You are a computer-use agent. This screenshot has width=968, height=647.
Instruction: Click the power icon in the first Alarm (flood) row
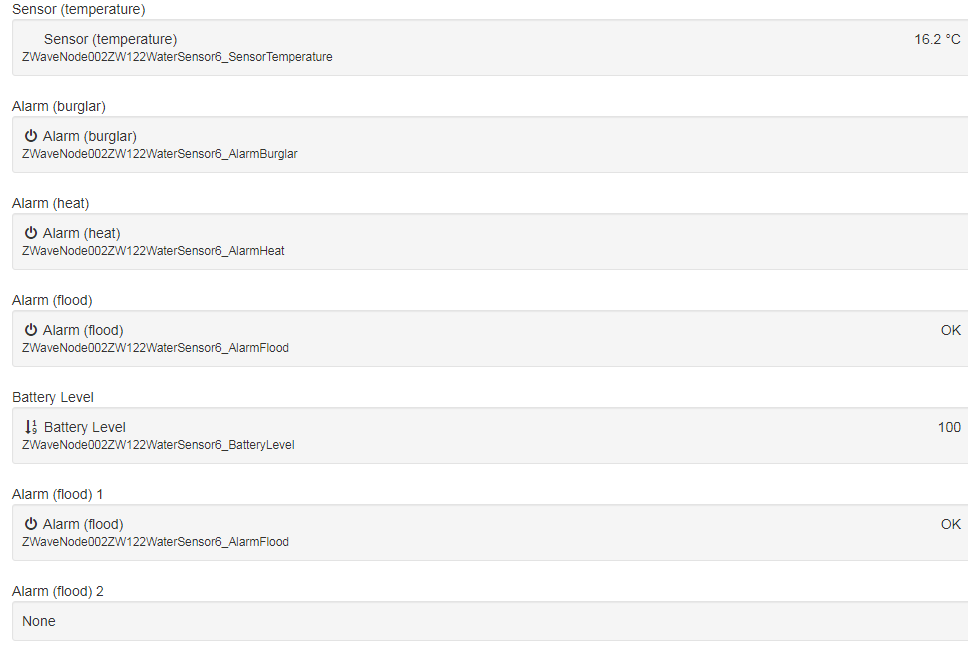click(x=31, y=330)
